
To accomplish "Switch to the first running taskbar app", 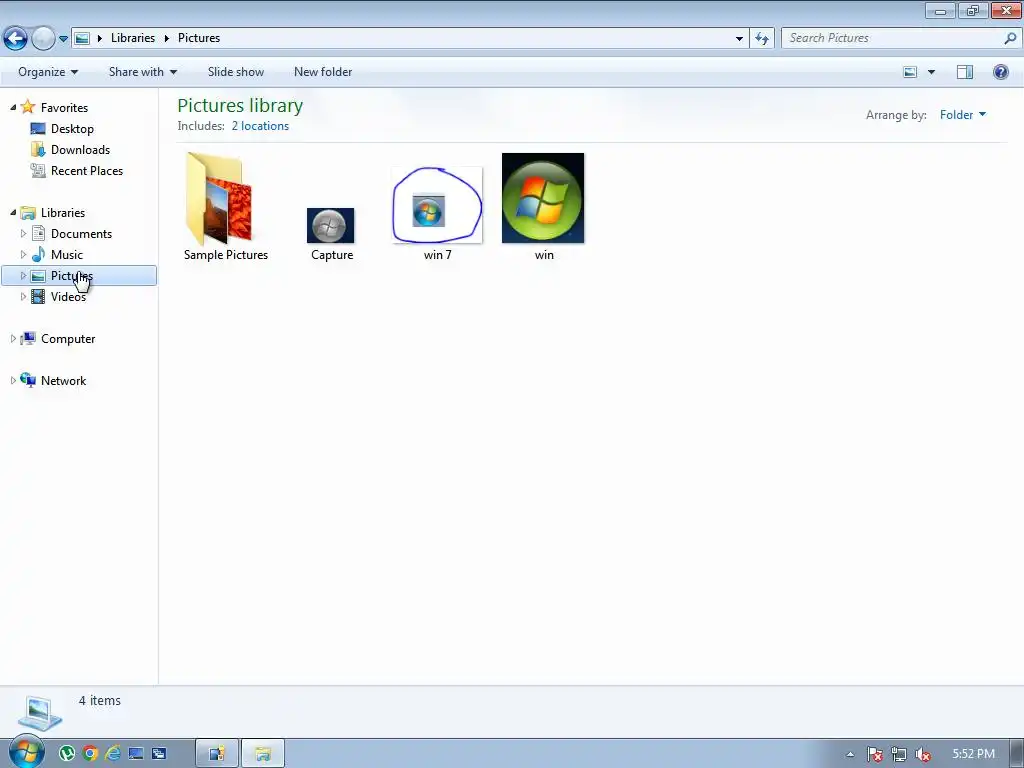I will [x=216, y=754].
